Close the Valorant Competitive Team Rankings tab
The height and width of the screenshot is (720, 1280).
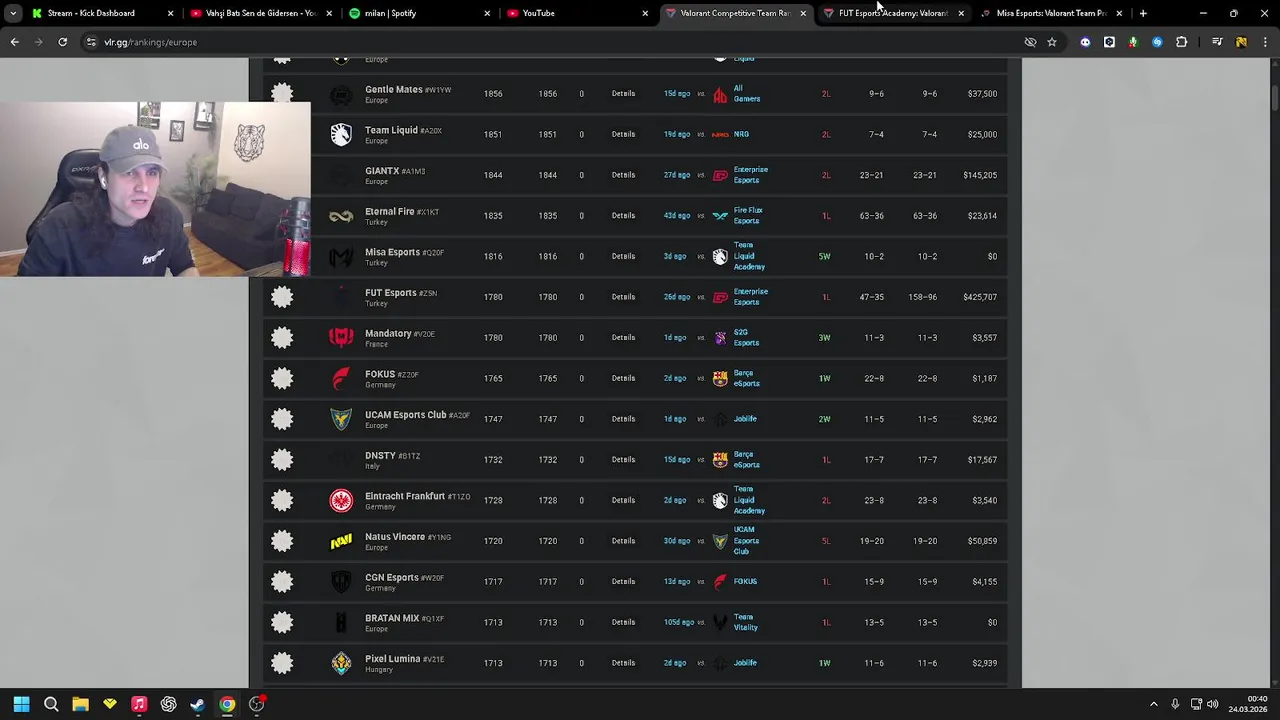pyautogui.click(x=803, y=13)
